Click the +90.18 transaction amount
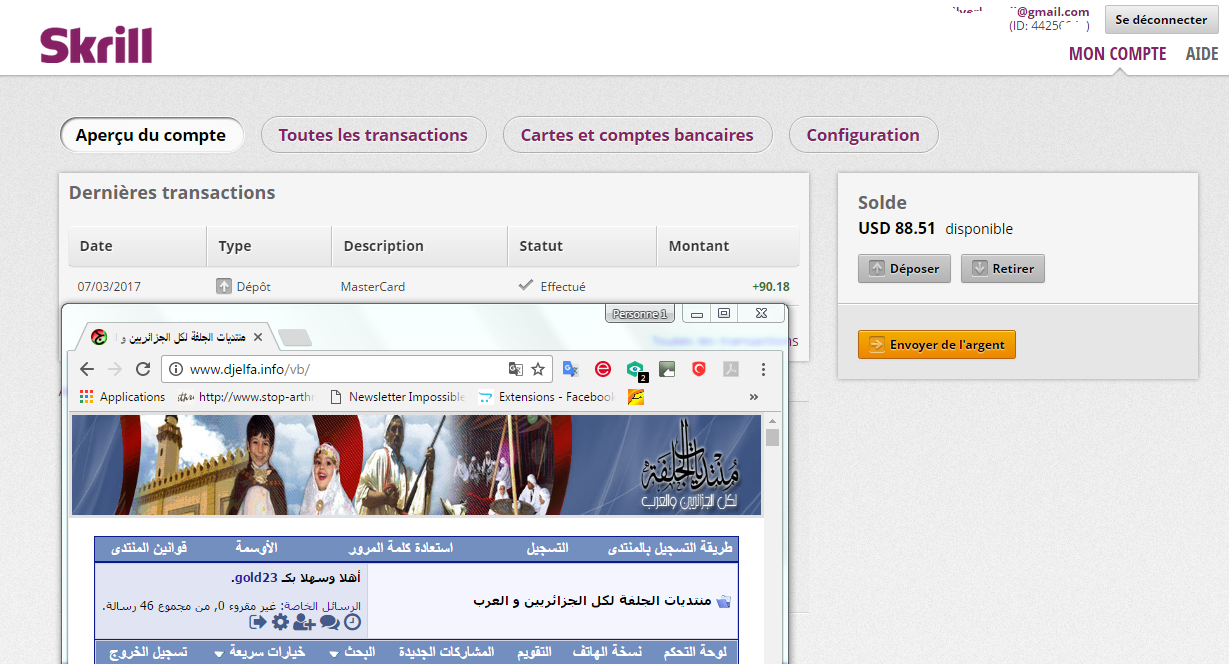This screenshot has width=1229, height=664. coord(770,287)
